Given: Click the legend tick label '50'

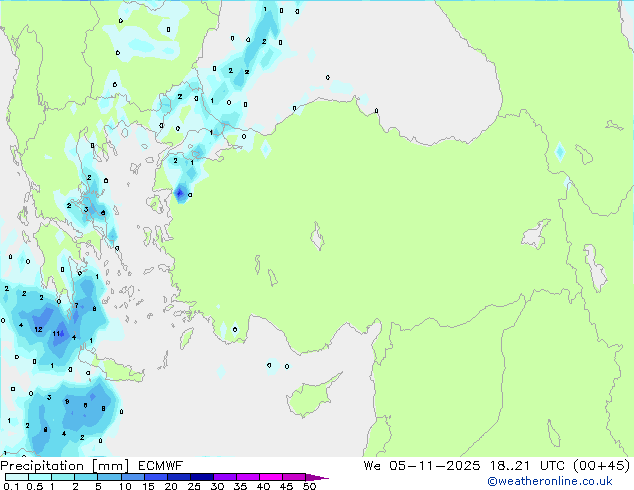Looking at the screenshot, I should [x=309, y=486].
